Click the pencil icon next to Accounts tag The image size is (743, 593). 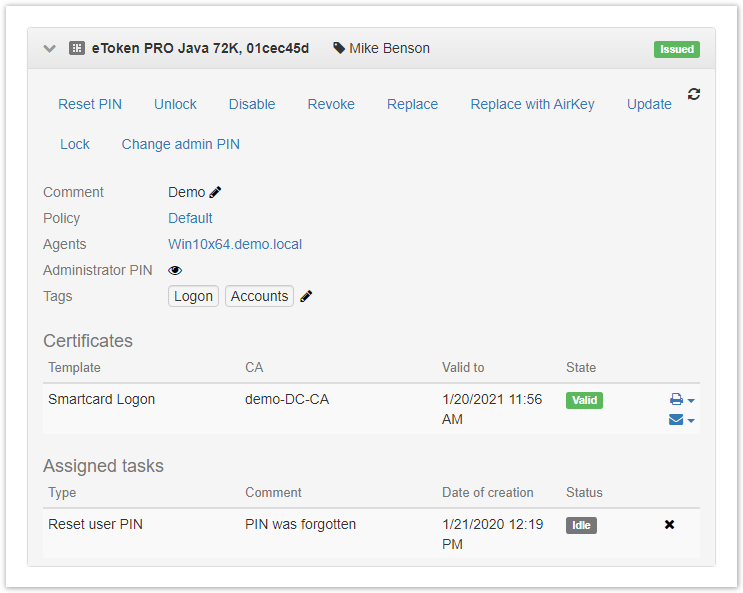coord(306,296)
